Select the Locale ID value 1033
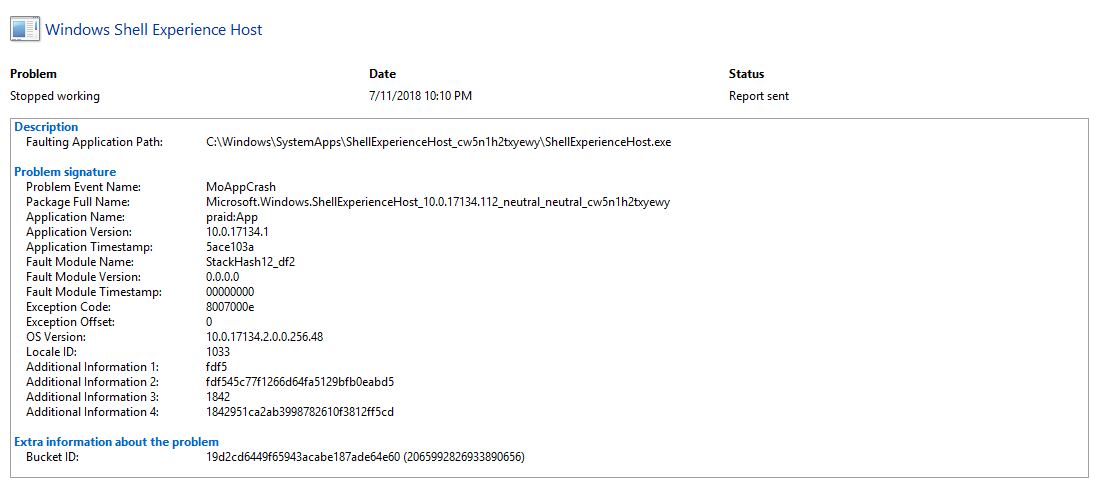Screen dimensions: 1096x481 [x=218, y=352]
